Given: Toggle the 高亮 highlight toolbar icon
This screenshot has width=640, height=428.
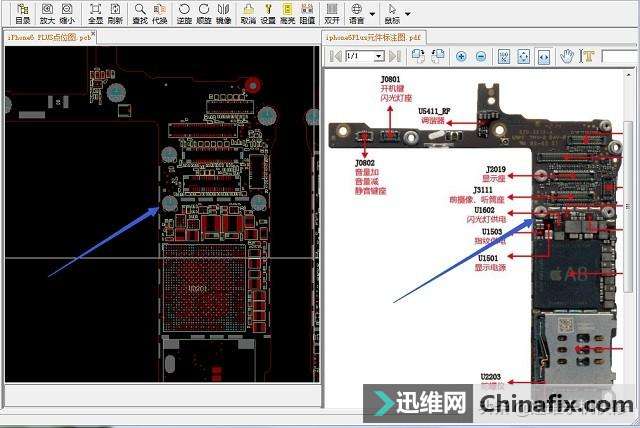Looking at the screenshot, I should (x=288, y=14).
